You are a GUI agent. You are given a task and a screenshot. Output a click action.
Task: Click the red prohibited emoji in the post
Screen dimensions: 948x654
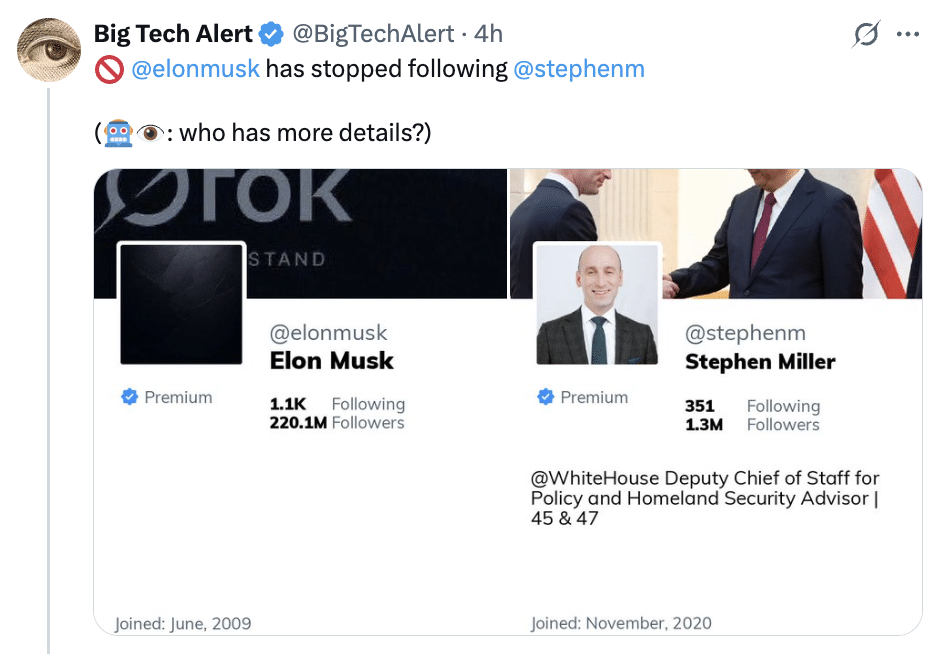coord(108,69)
